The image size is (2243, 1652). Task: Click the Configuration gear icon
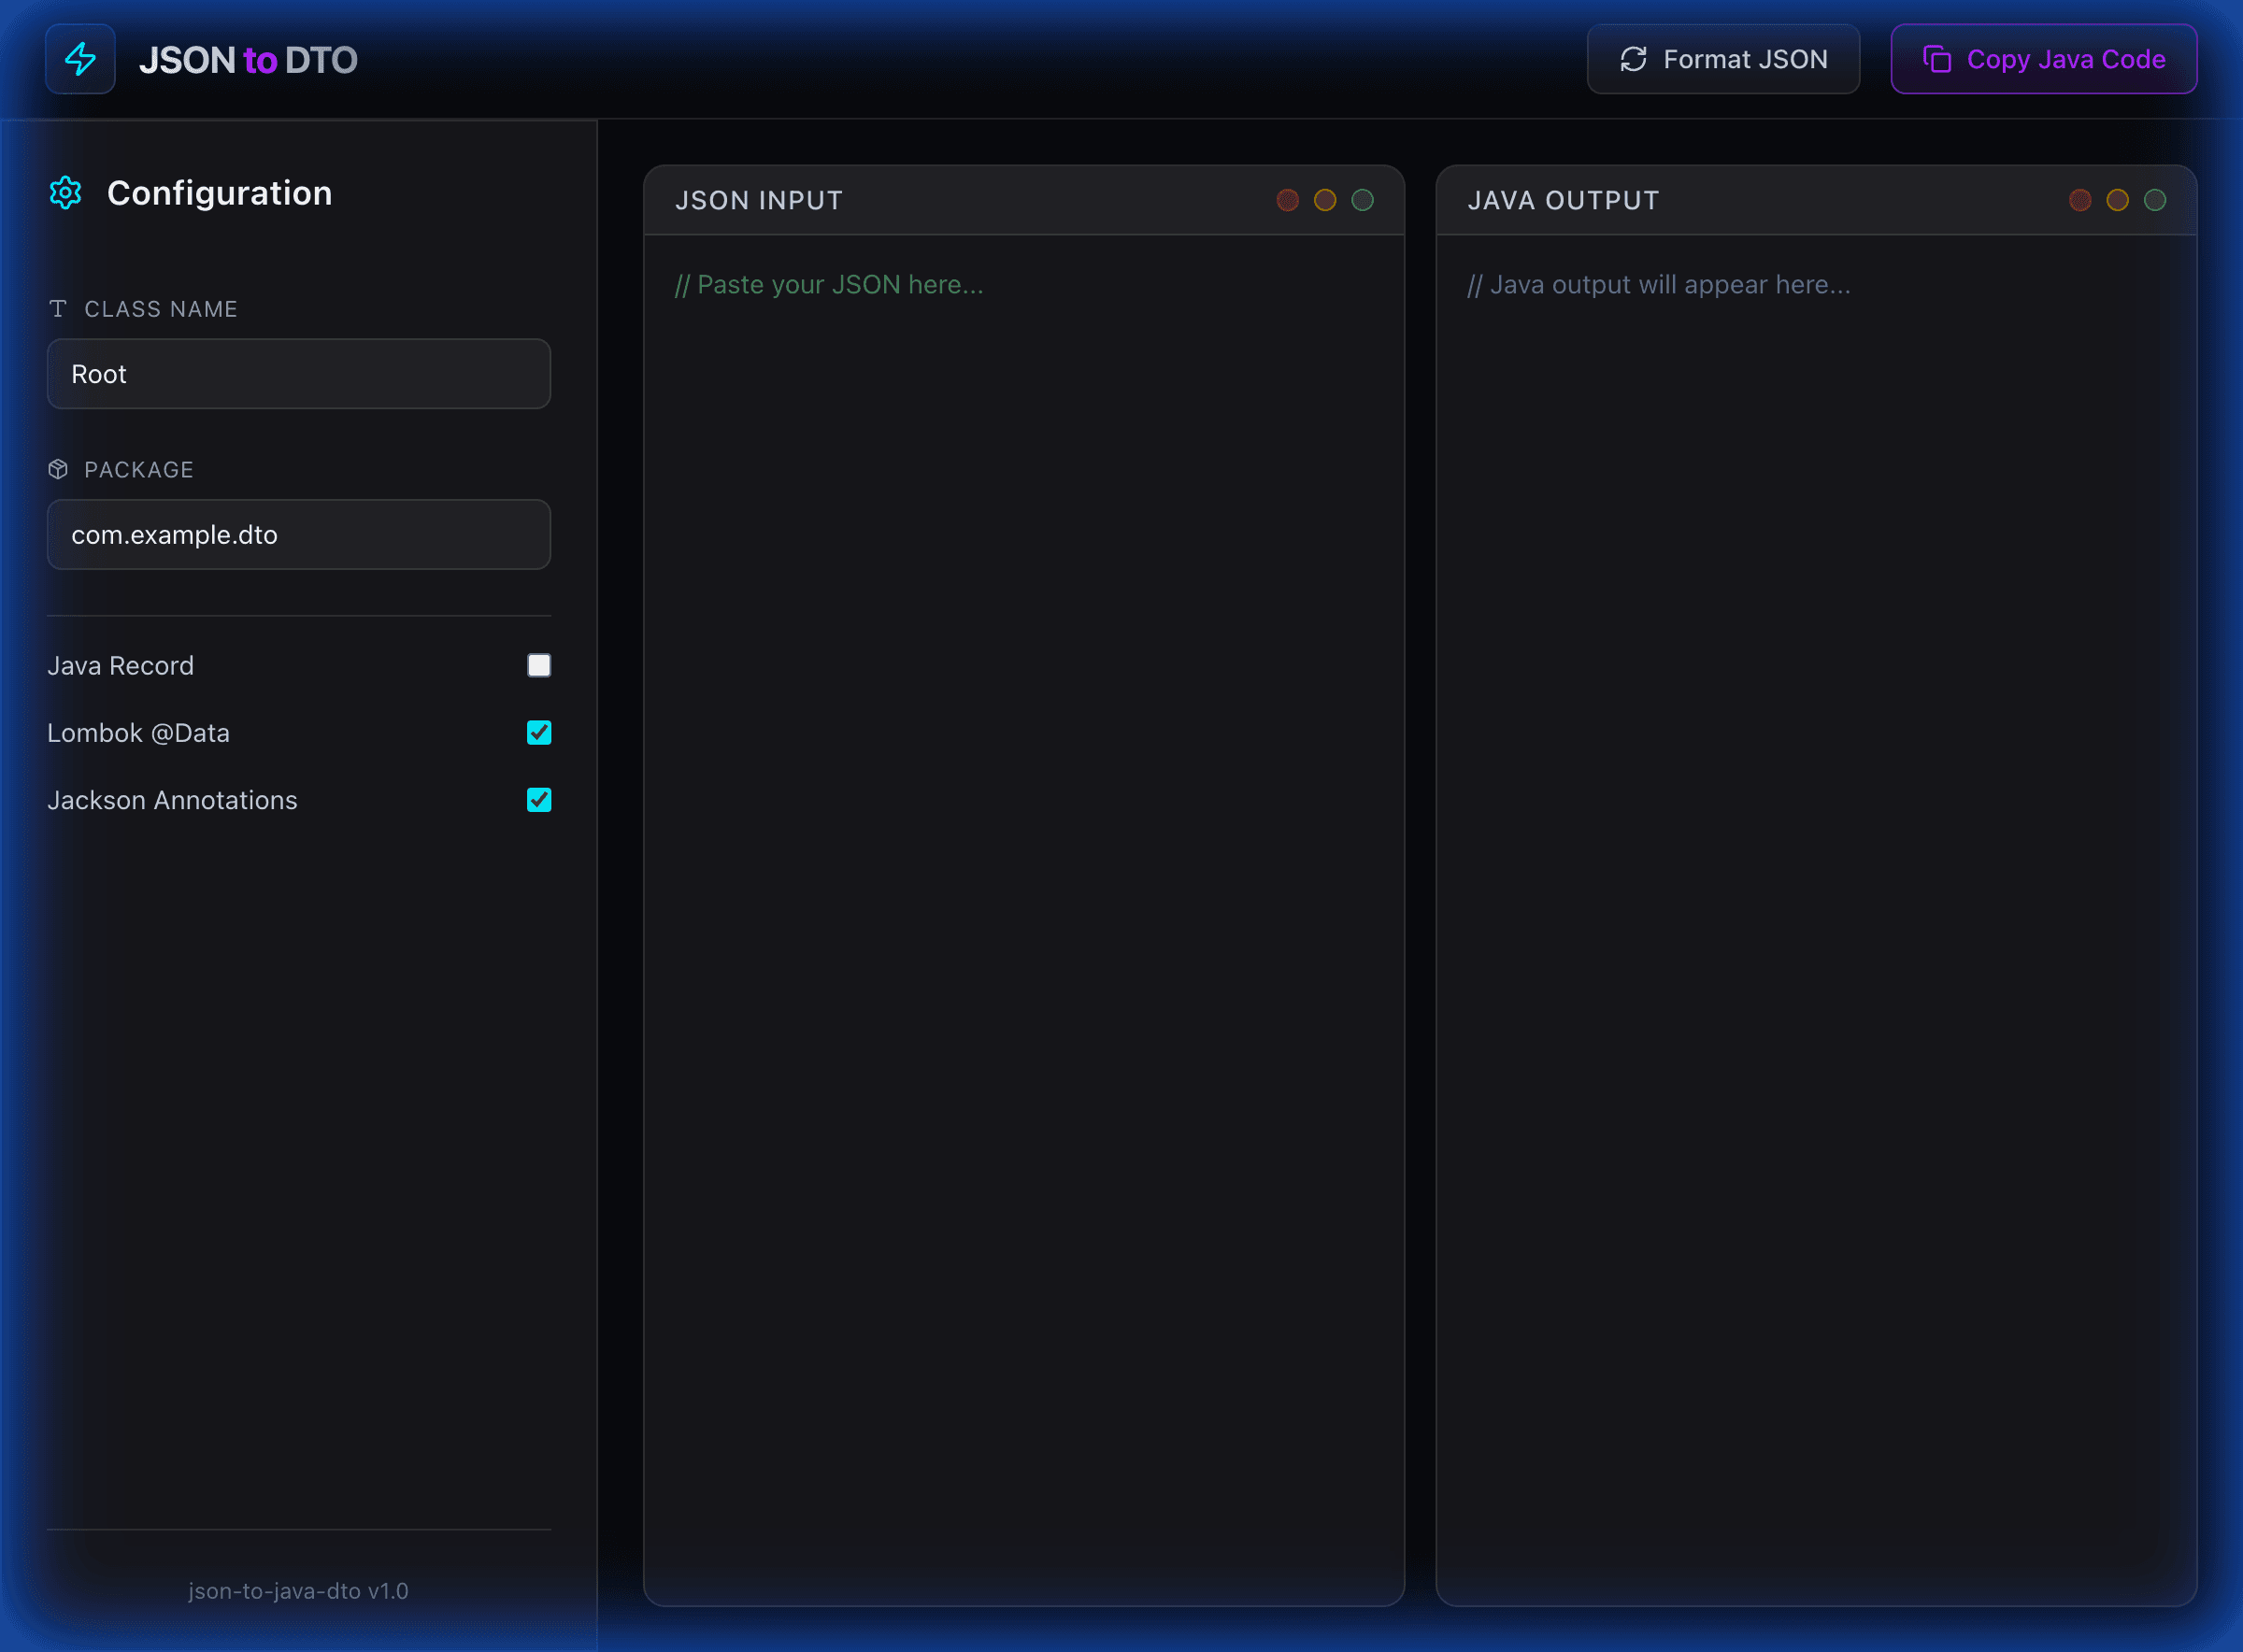pos(64,192)
